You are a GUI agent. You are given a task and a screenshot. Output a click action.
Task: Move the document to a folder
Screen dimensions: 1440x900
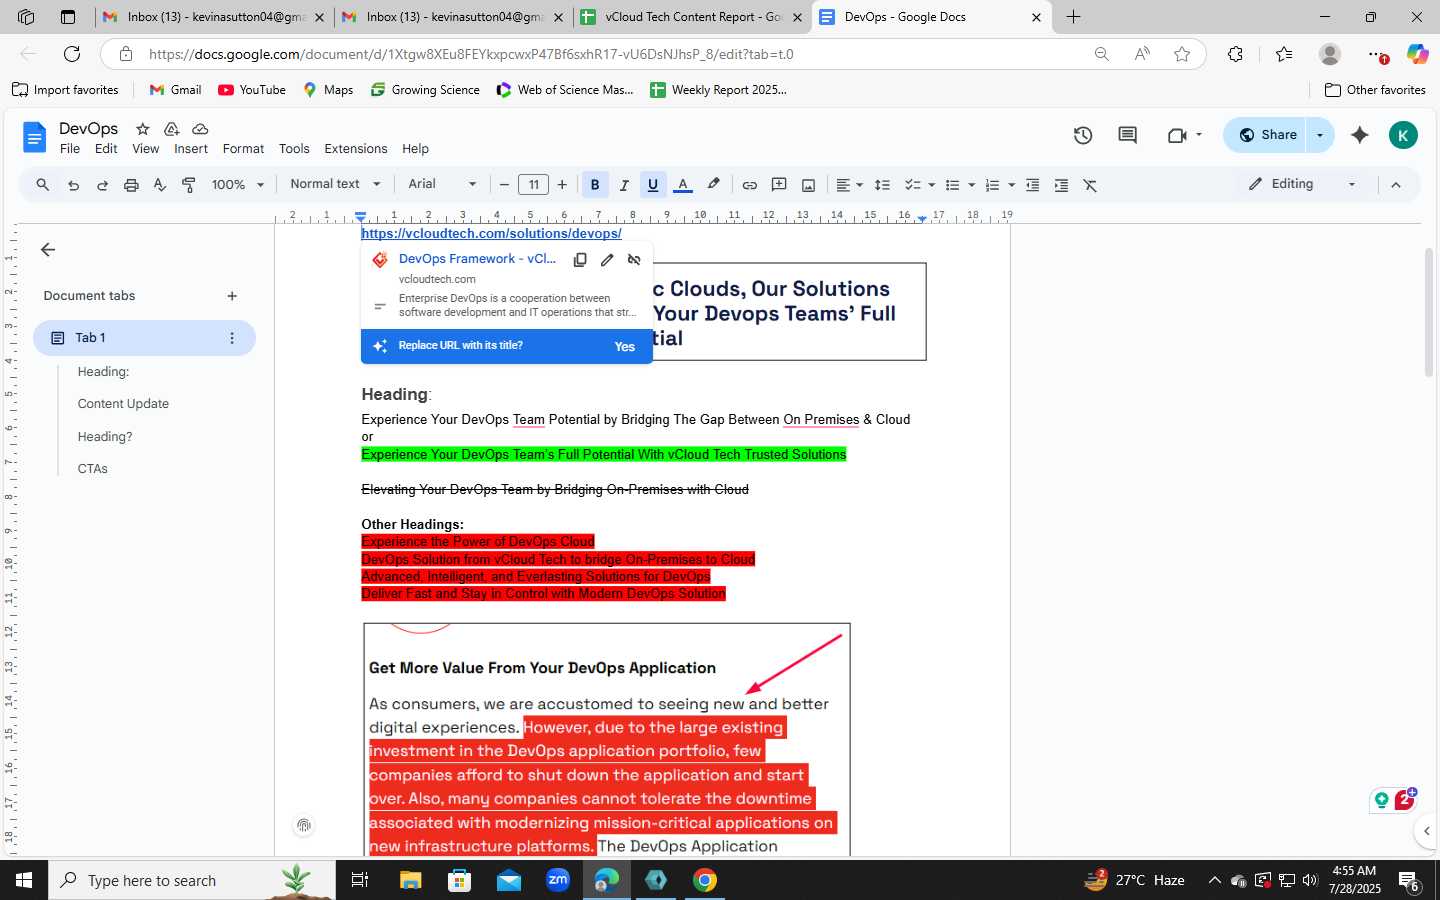click(x=171, y=129)
